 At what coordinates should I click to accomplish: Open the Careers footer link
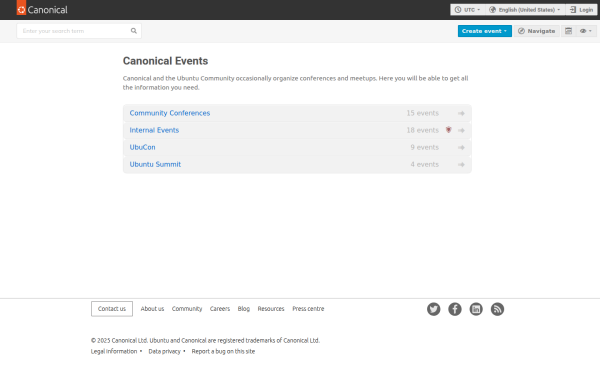220,308
